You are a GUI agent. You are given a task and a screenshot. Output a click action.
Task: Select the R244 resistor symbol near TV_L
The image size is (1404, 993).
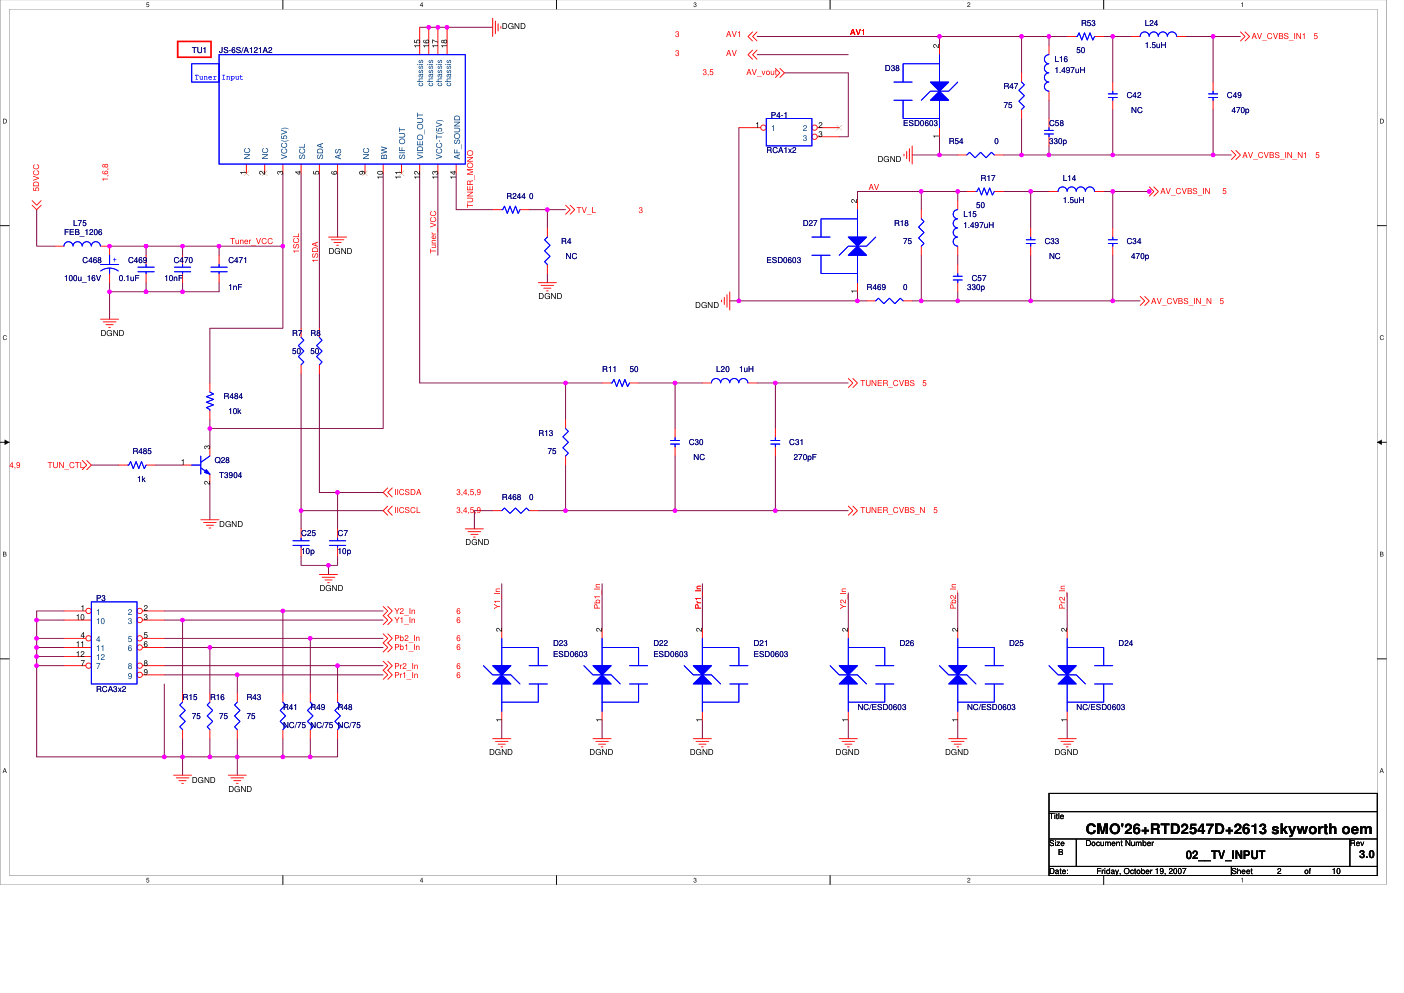(512, 210)
